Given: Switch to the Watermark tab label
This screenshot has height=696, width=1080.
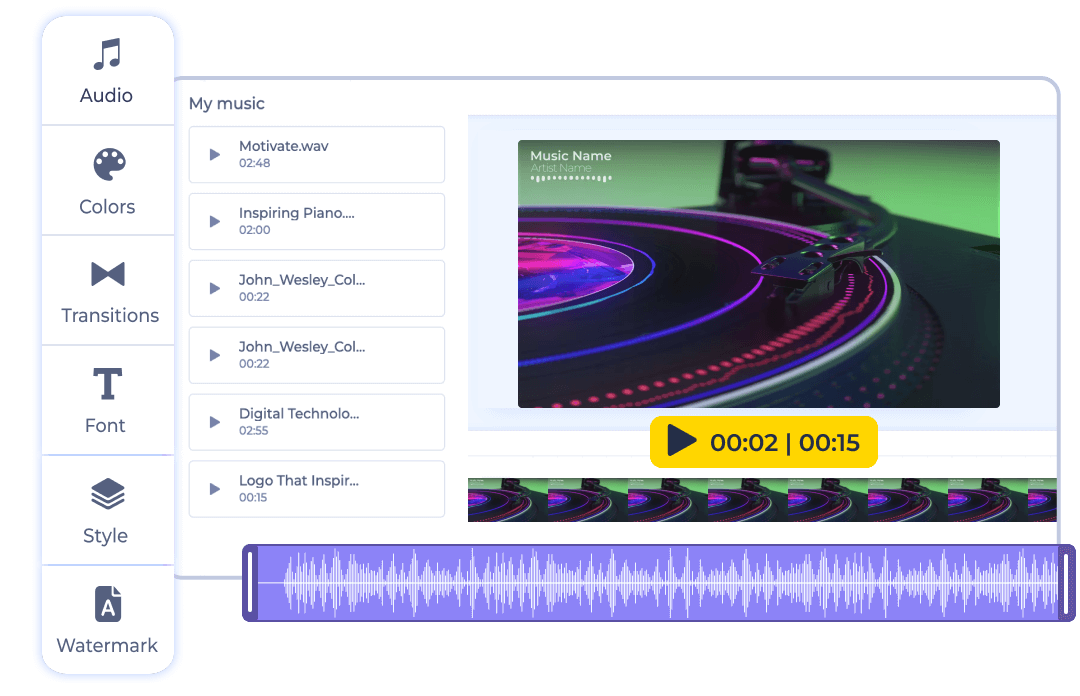Looking at the screenshot, I should pyautogui.click(x=107, y=646).
